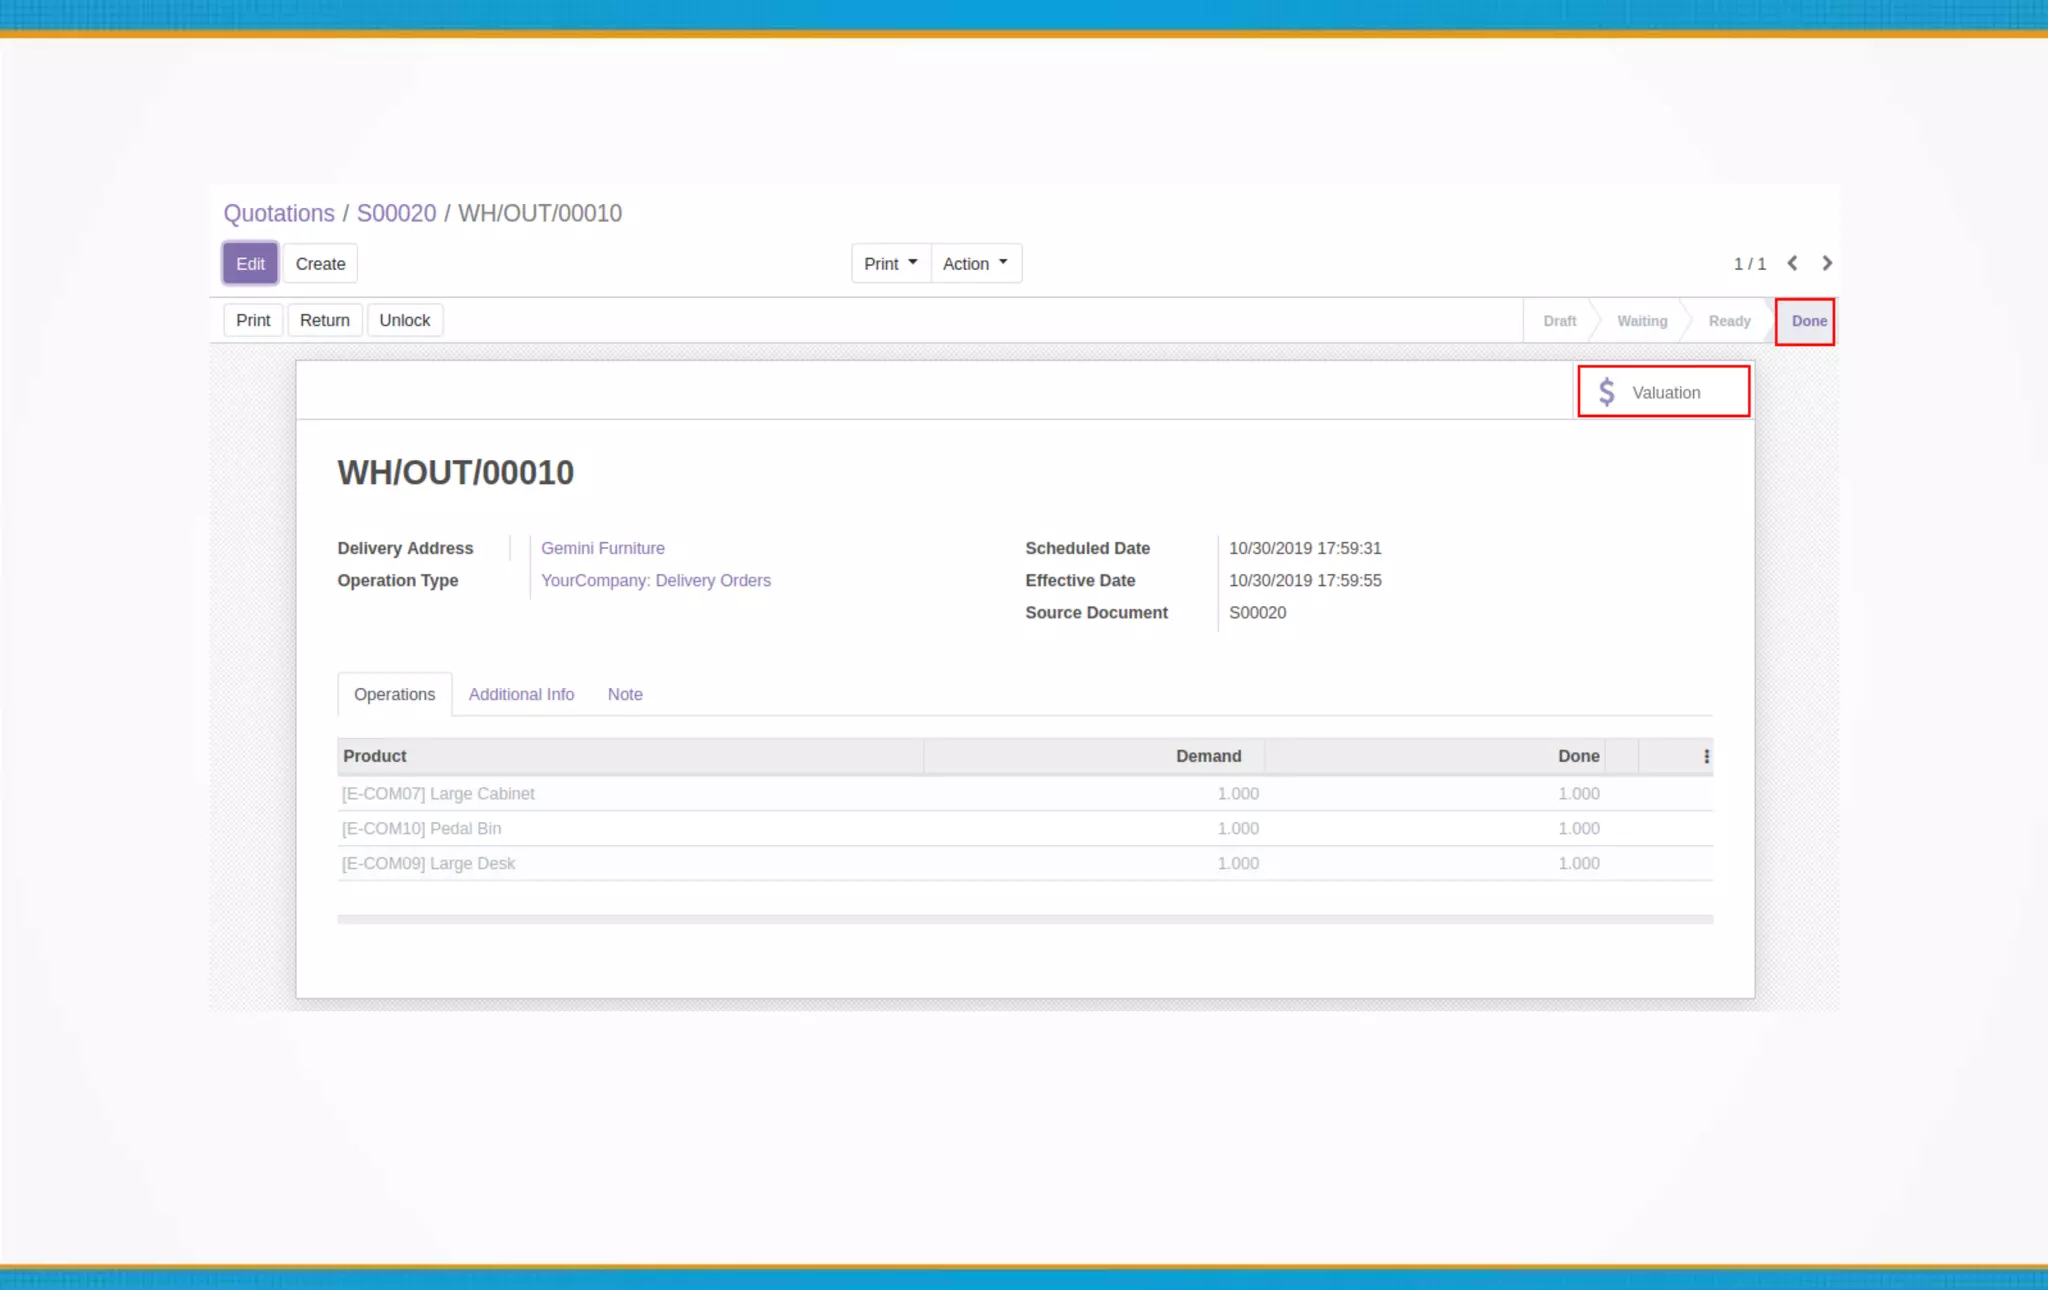Click the Large Cabinet product row
The image size is (2048, 1290).
point(438,793)
